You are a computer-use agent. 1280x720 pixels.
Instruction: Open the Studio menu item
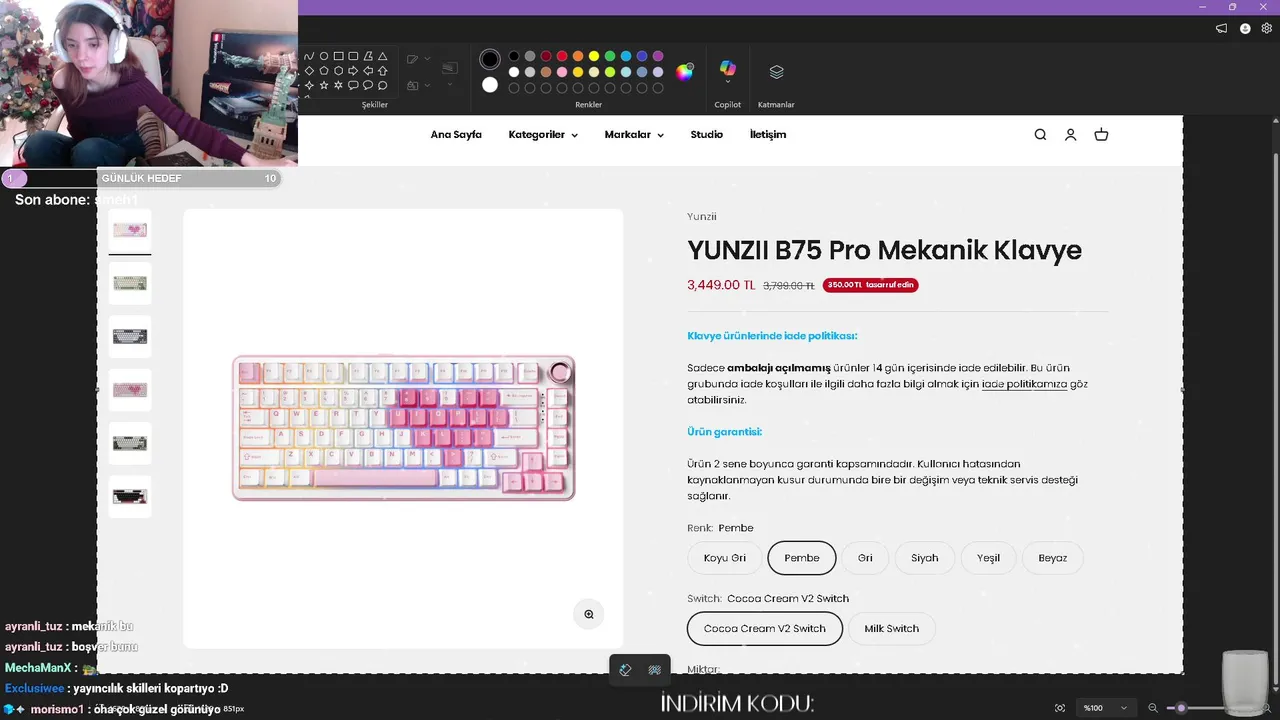(706, 135)
